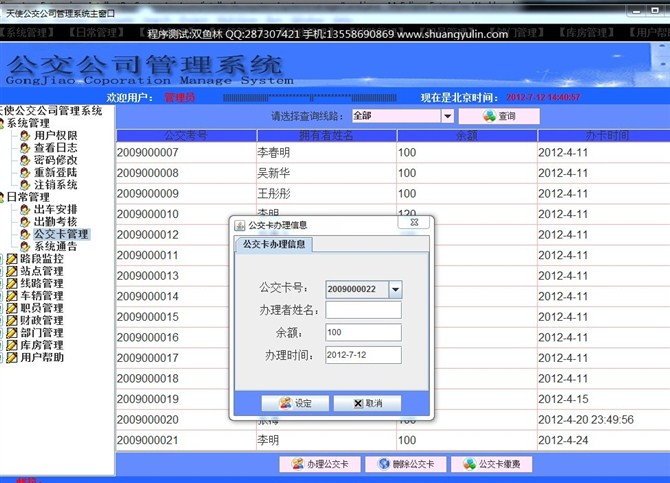Open the 系统管理 top menu

coord(27,32)
